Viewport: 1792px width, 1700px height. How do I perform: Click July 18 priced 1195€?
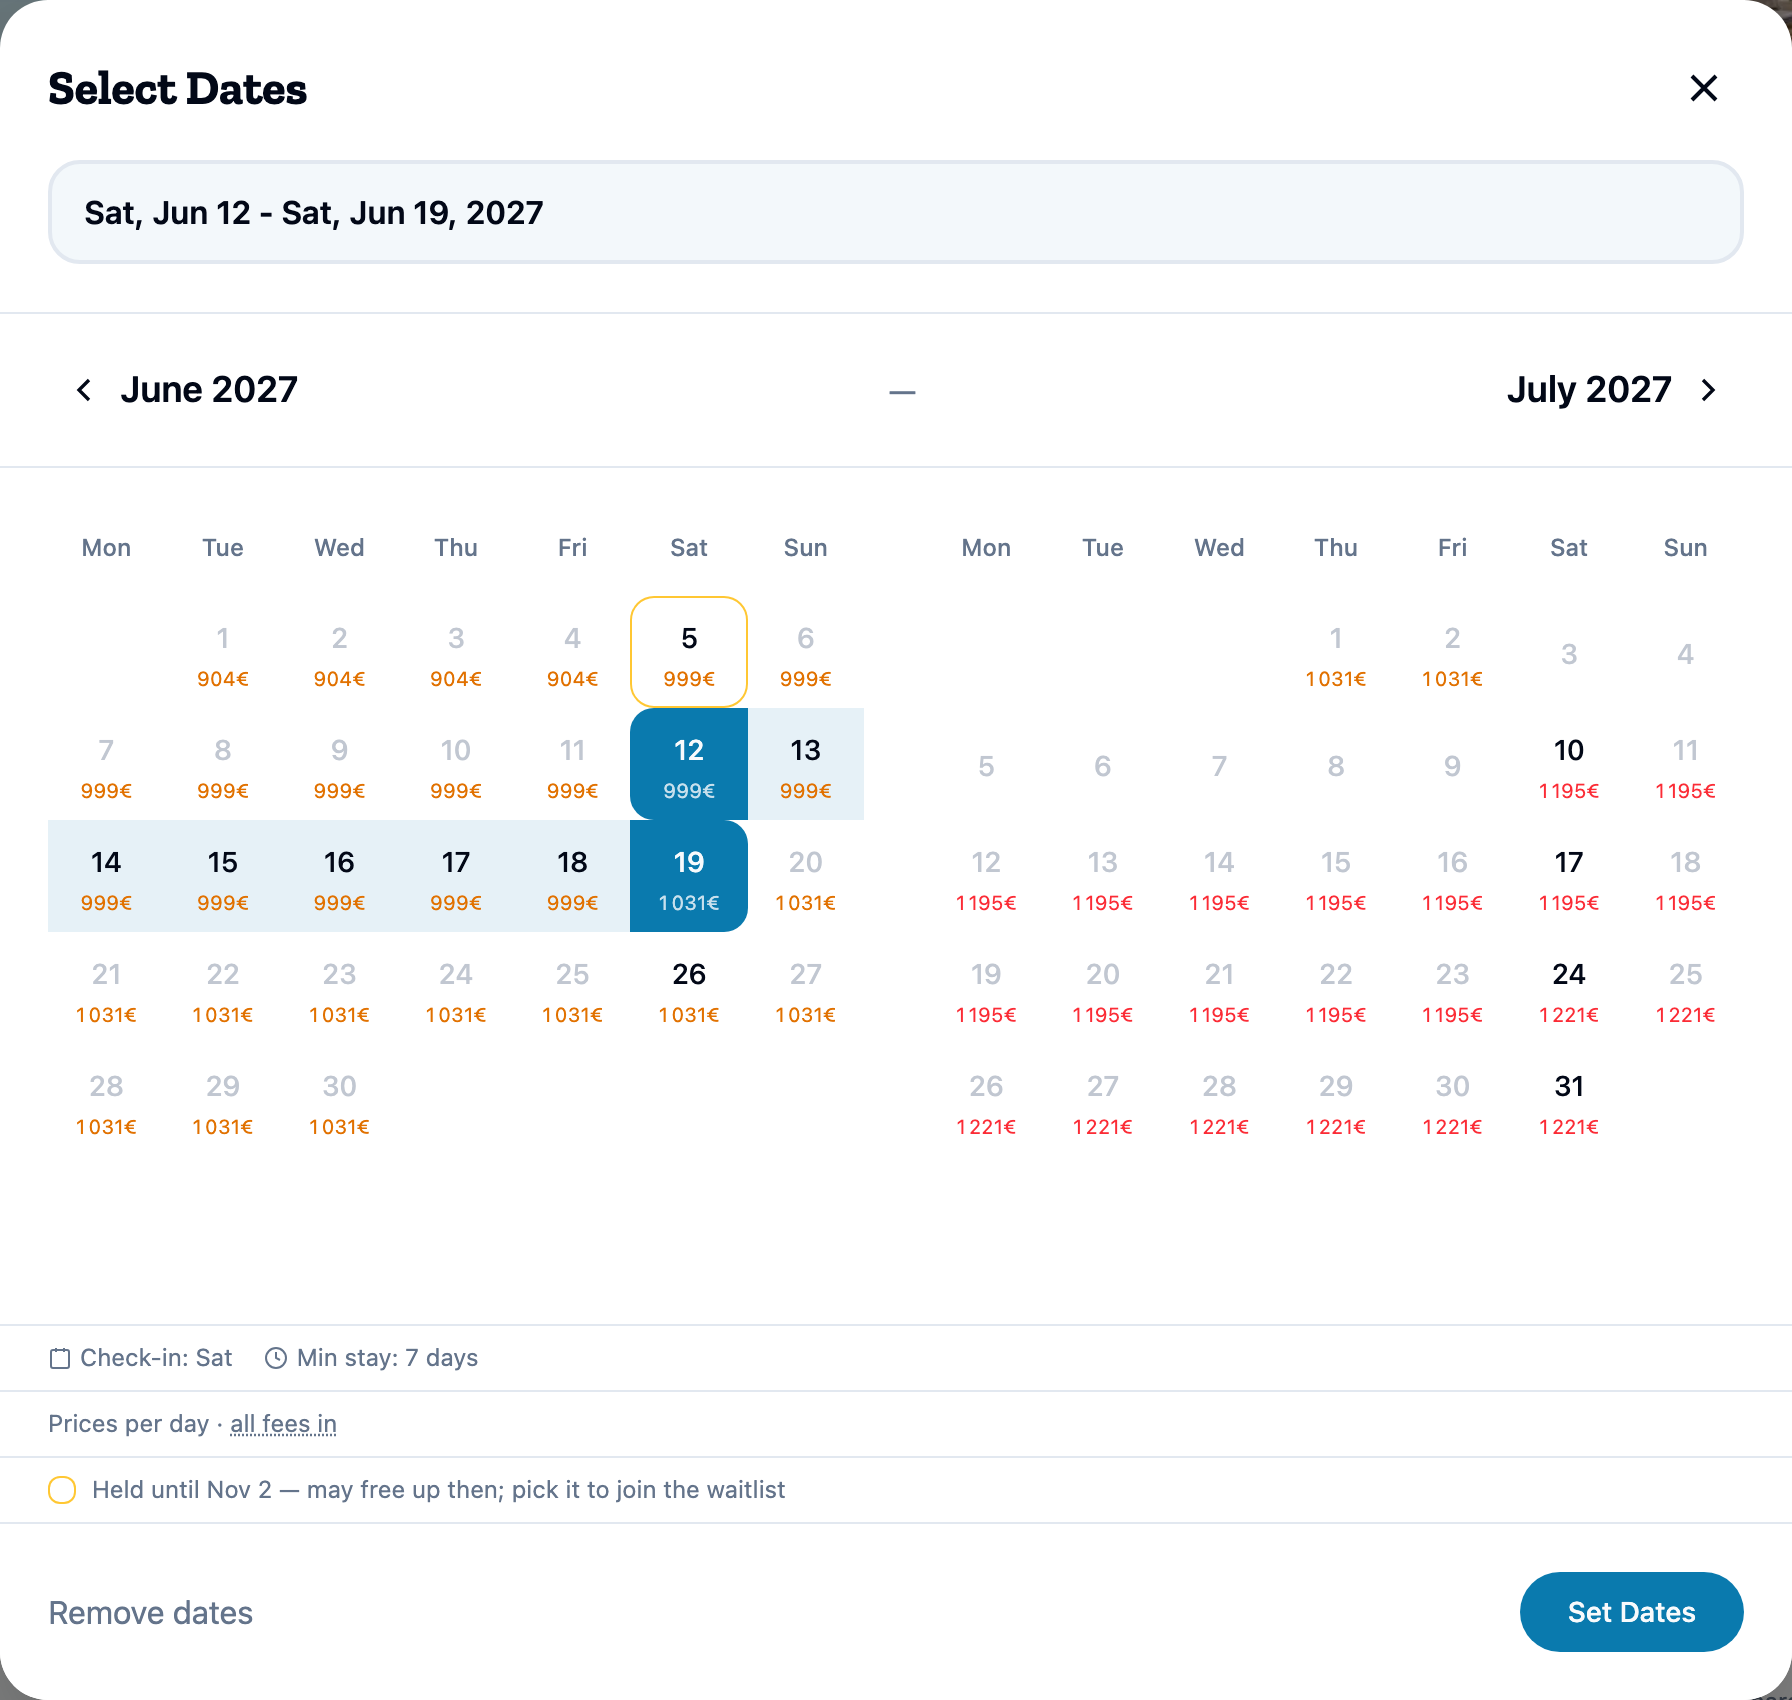coord(1685,876)
